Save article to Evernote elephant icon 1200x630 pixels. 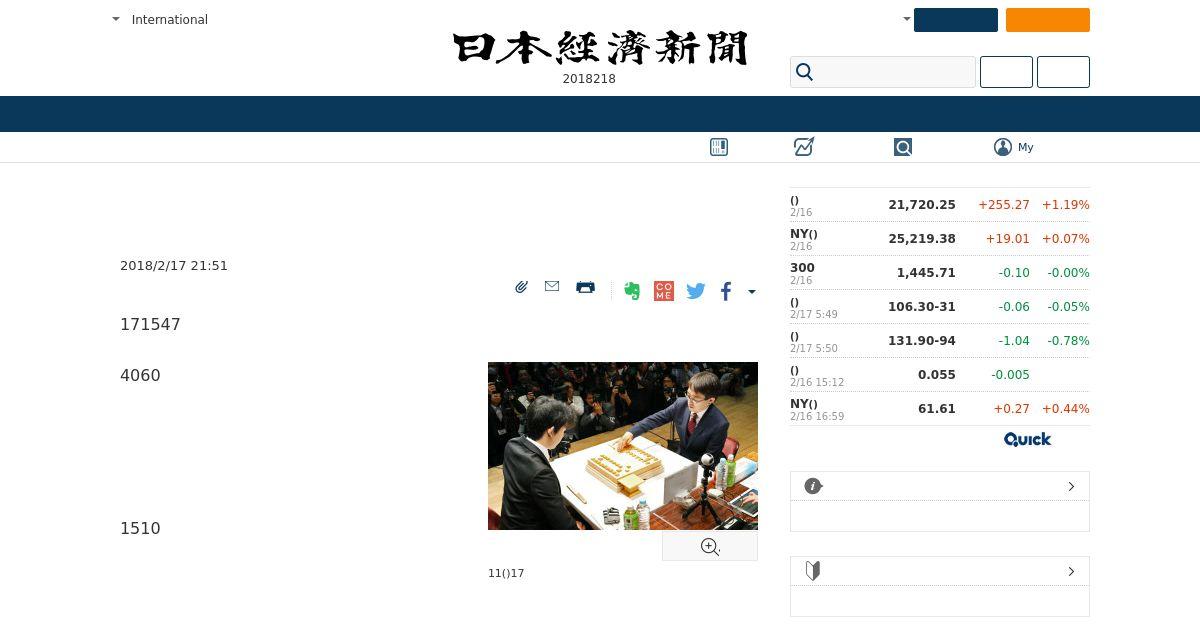[x=632, y=291]
